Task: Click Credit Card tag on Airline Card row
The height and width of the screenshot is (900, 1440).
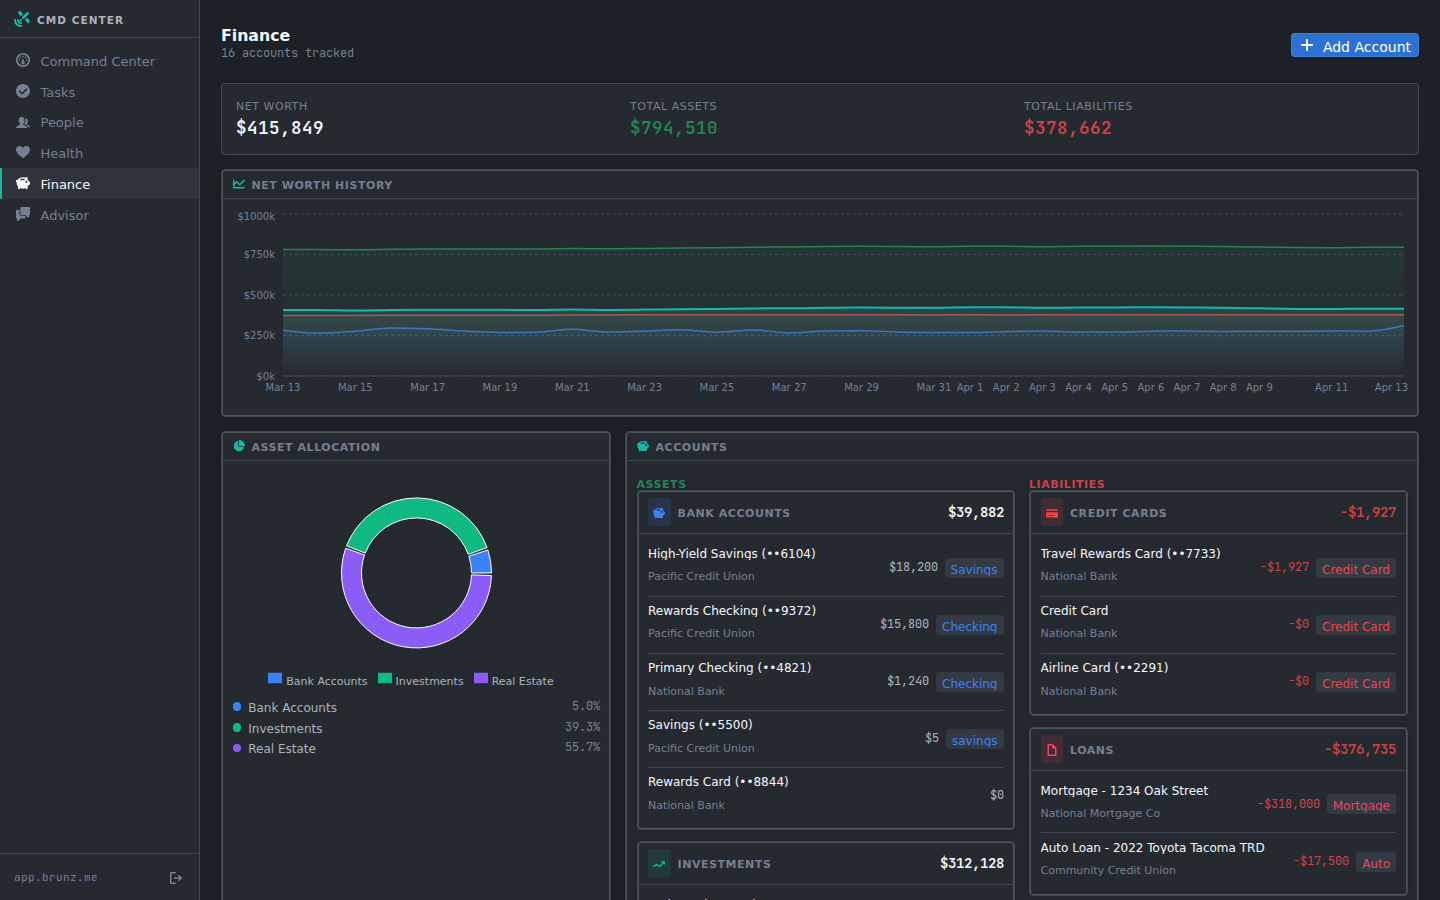Action: 1355,683
